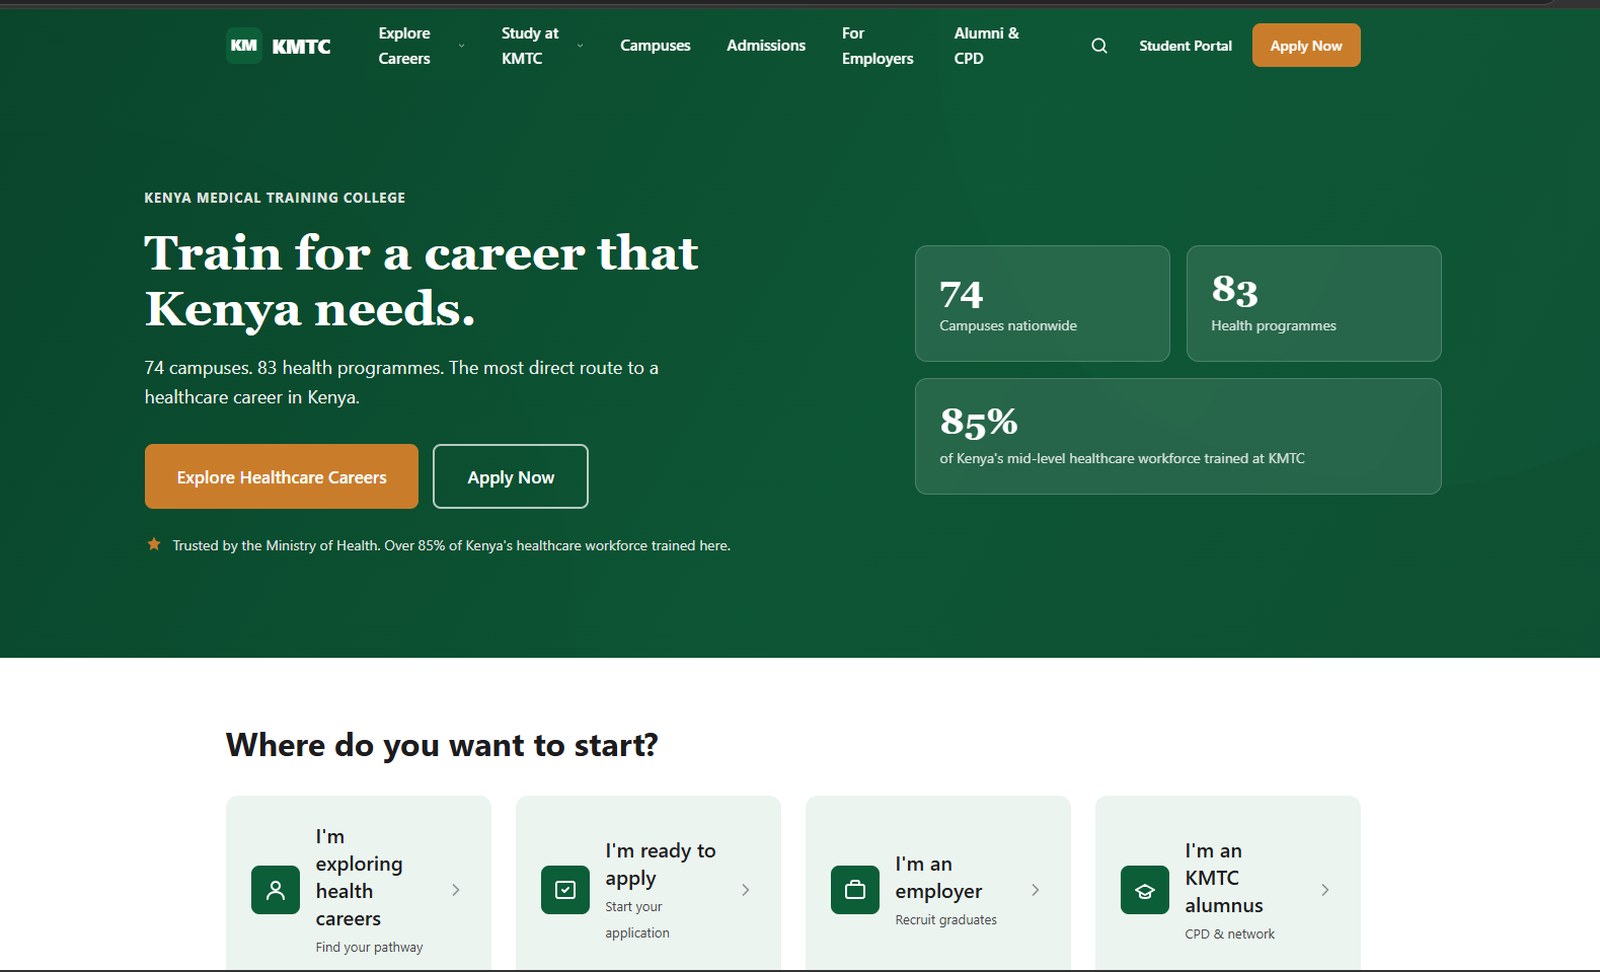This screenshot has width=1600, height=972.
Task: Click the orange star trust icon
Action: coord(154,545)
